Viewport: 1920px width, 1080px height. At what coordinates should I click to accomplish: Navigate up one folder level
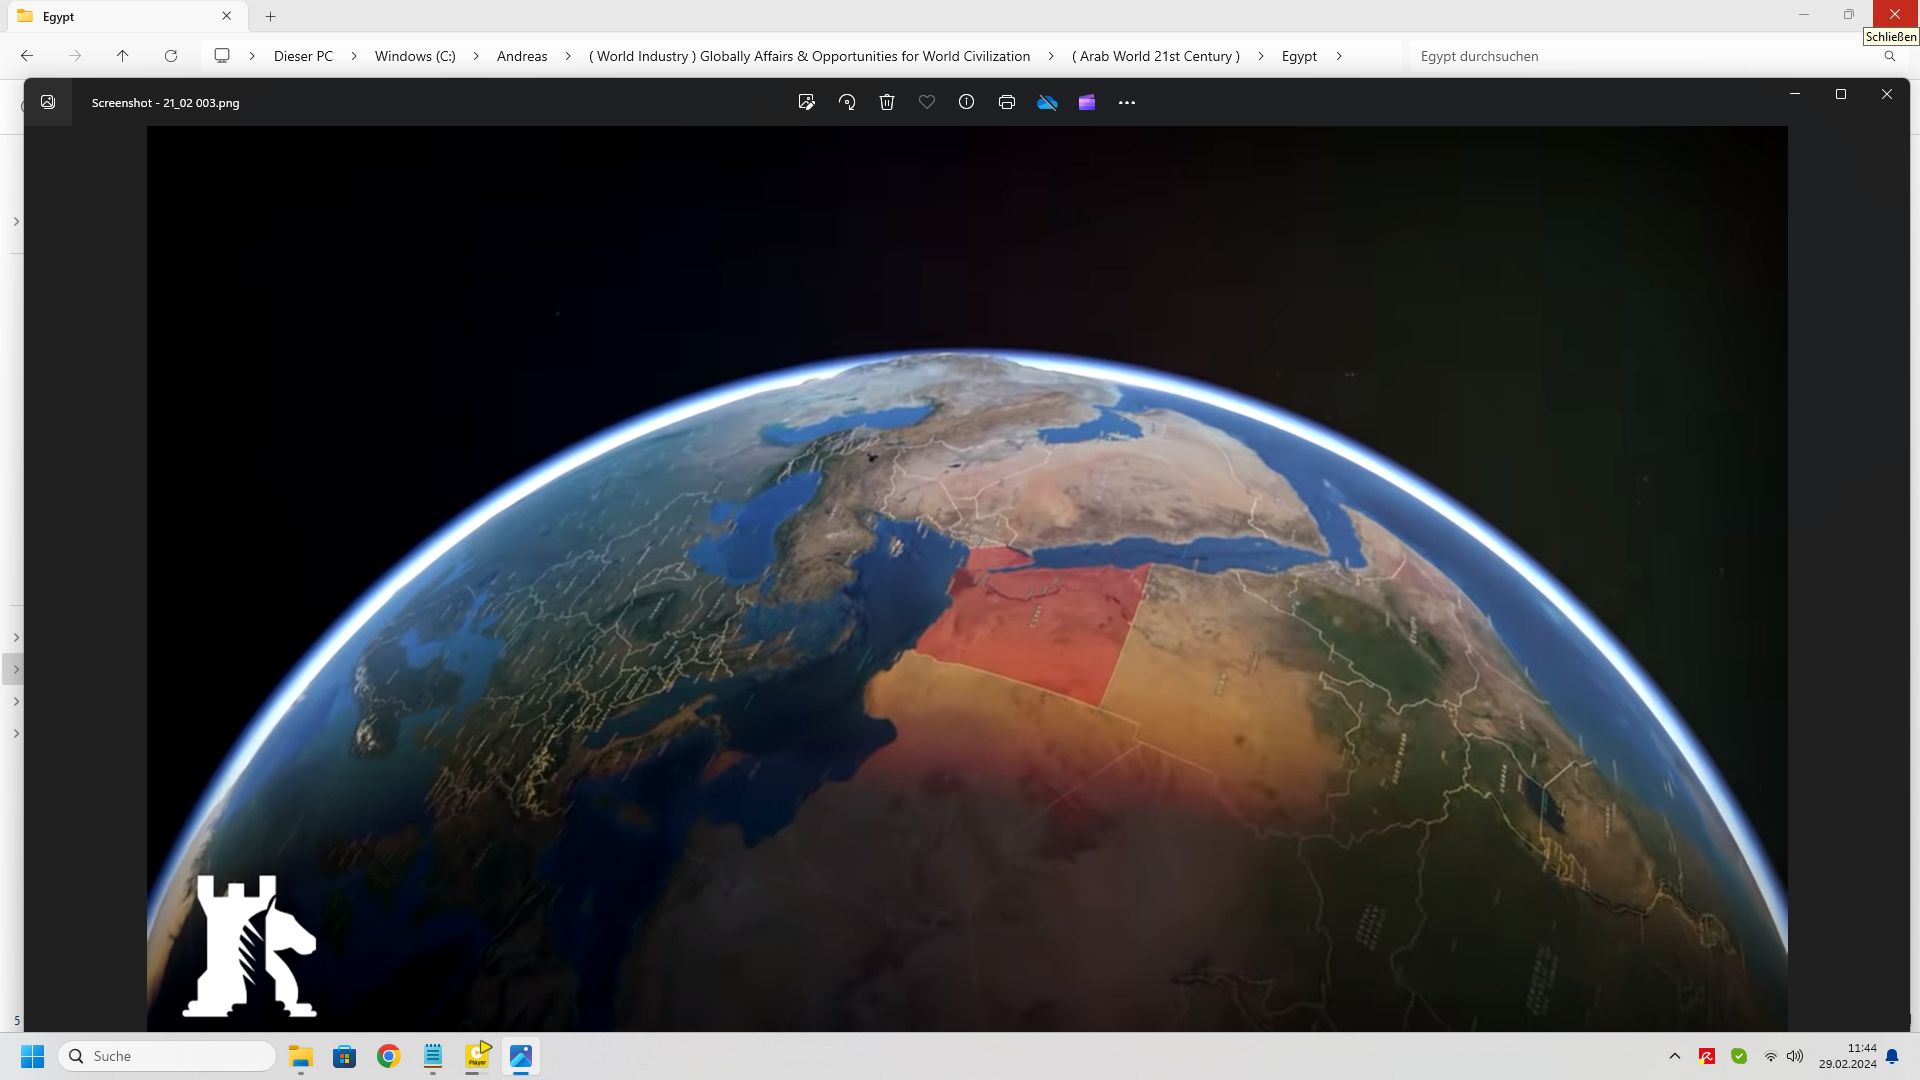[x=123, y=56]
